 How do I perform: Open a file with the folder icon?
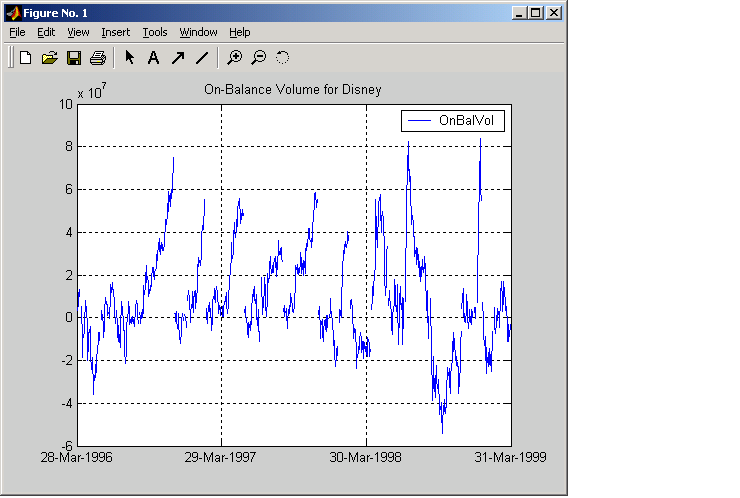pyautogui.click(x=50, y=58)
